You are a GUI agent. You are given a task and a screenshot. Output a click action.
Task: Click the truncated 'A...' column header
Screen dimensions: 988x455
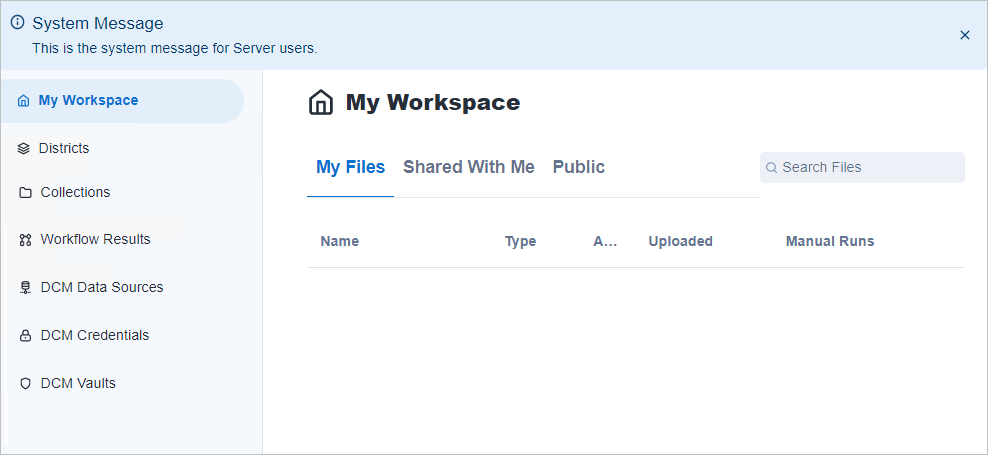coord(605,241)
